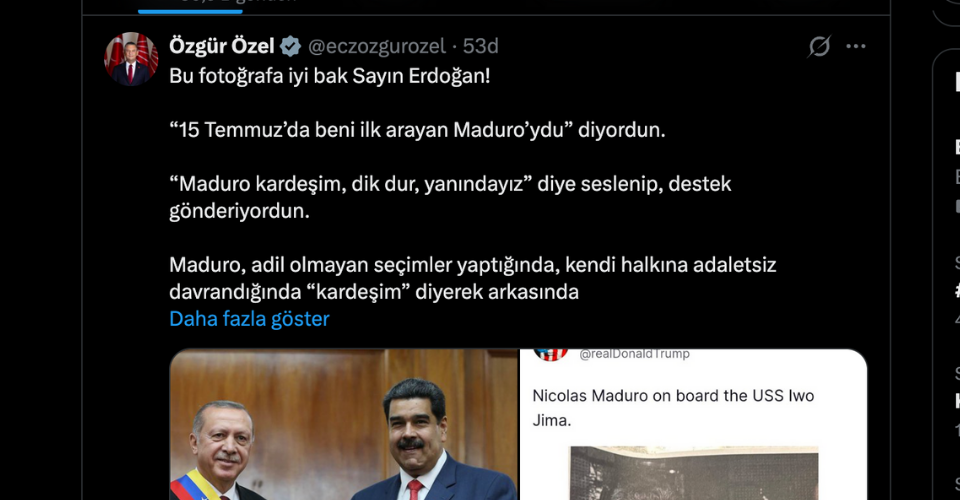Click the "15 Temmuz'da beni ilk arayan" quote
The image size is (960, 500).
[417, 130]
